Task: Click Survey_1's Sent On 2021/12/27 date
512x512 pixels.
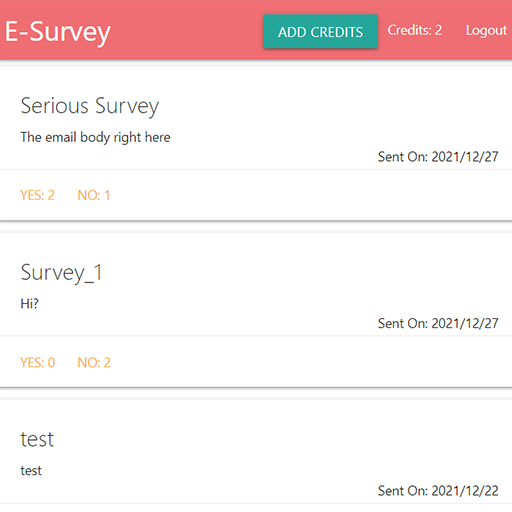Action: coord(438,323)
